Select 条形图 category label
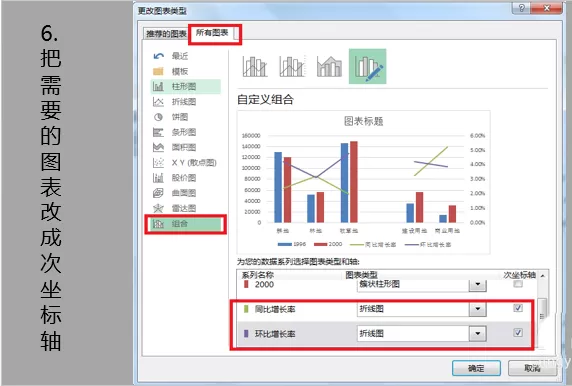The image size is (572, 386). click(x=184, y=132)
